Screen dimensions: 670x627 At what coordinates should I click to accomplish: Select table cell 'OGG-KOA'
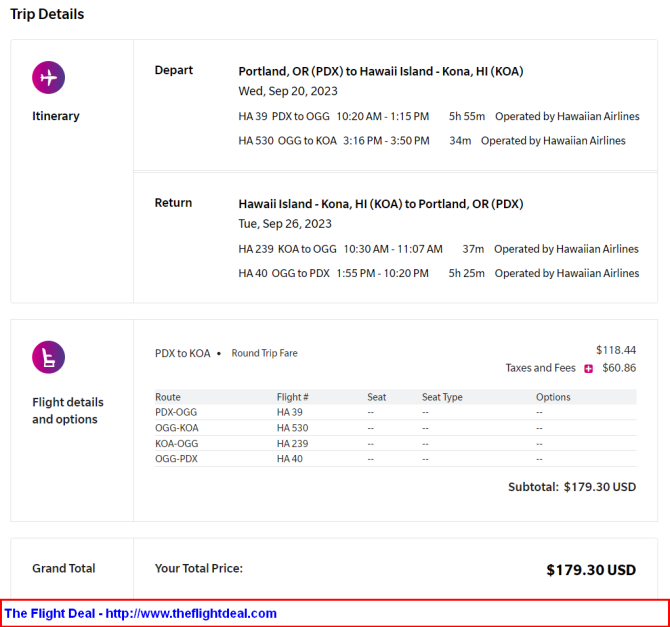(x=176, y=428)
